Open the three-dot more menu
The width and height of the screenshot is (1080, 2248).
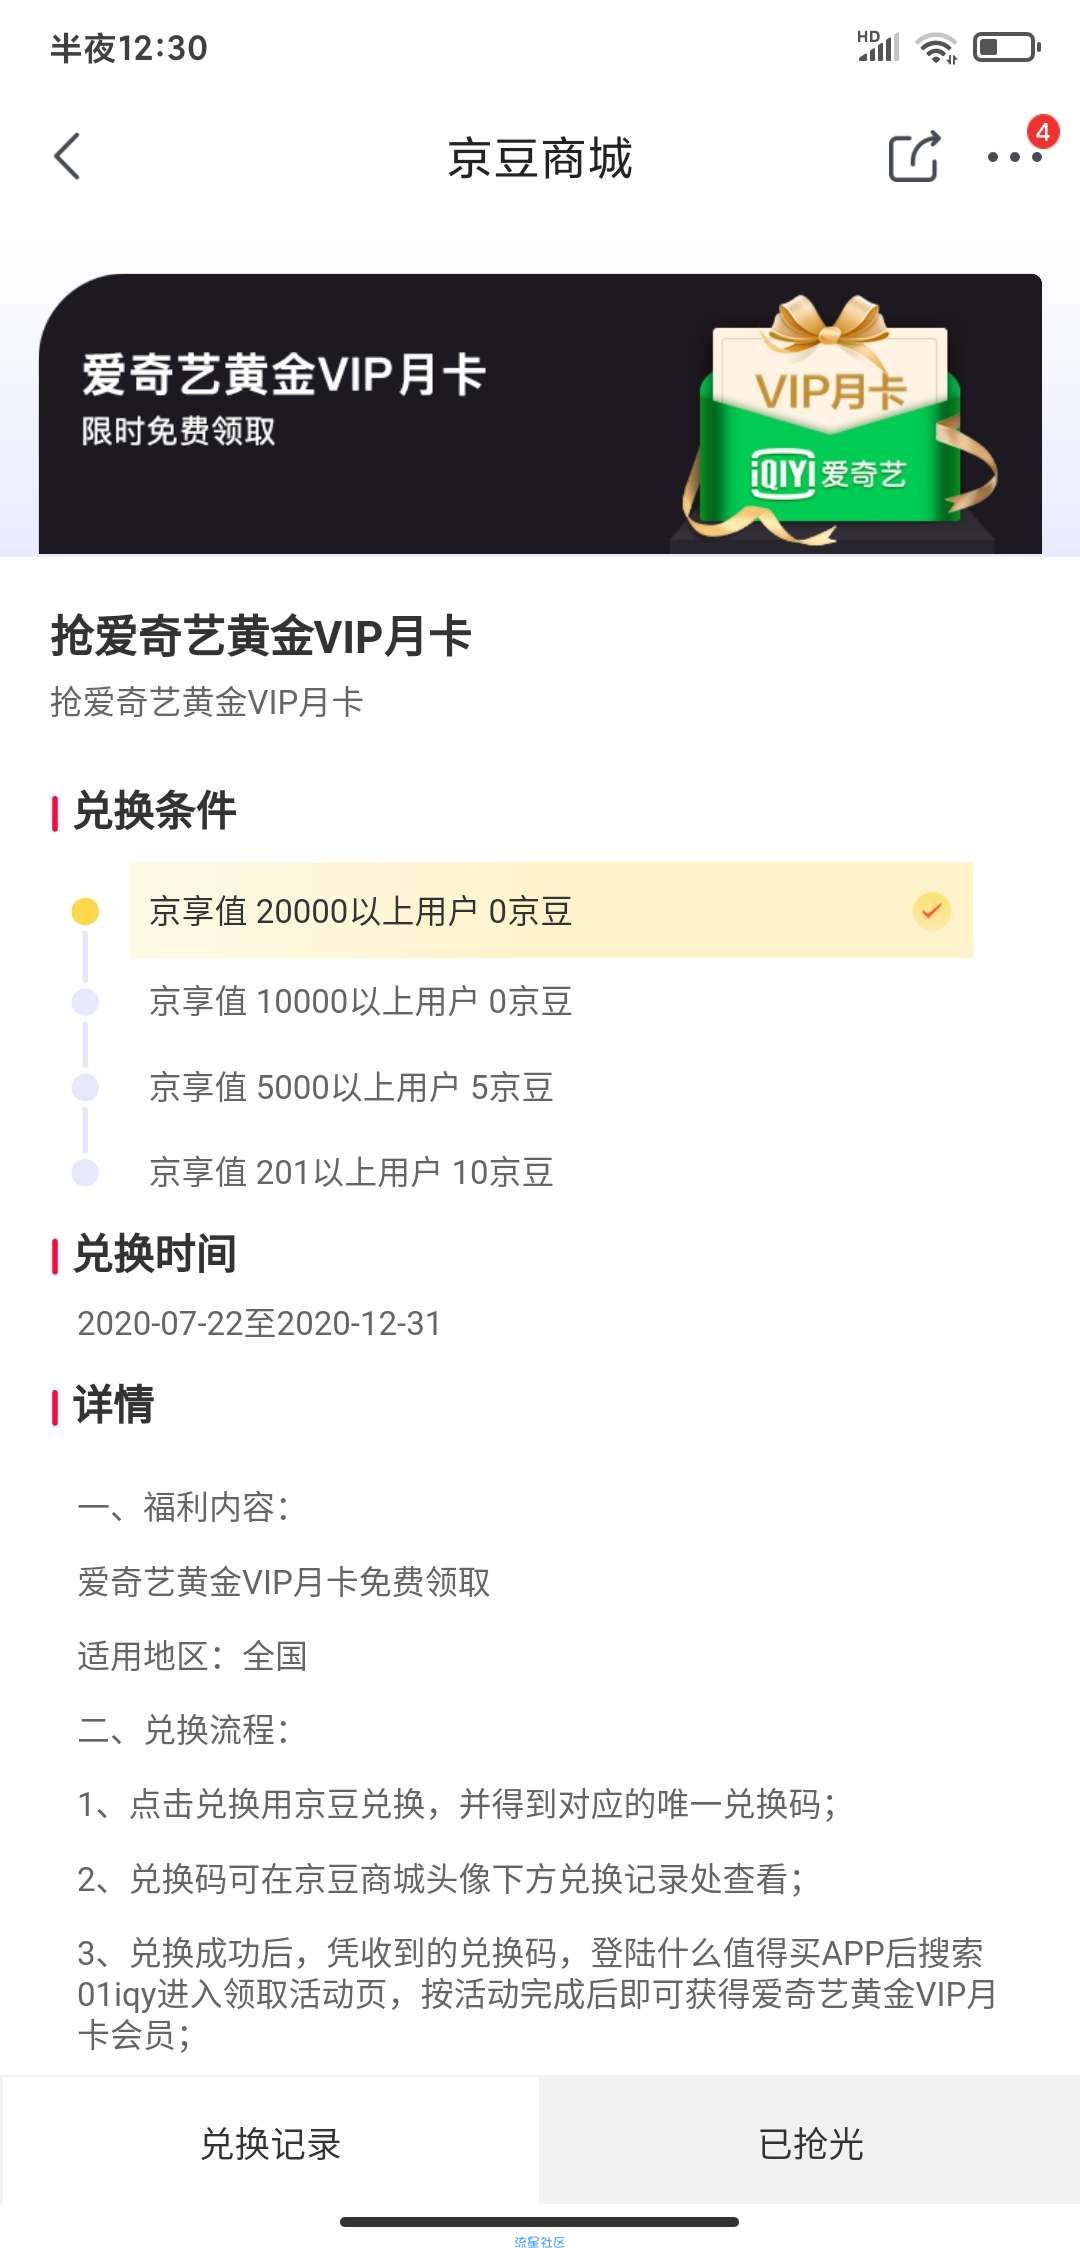click(x=1014, y=157)
